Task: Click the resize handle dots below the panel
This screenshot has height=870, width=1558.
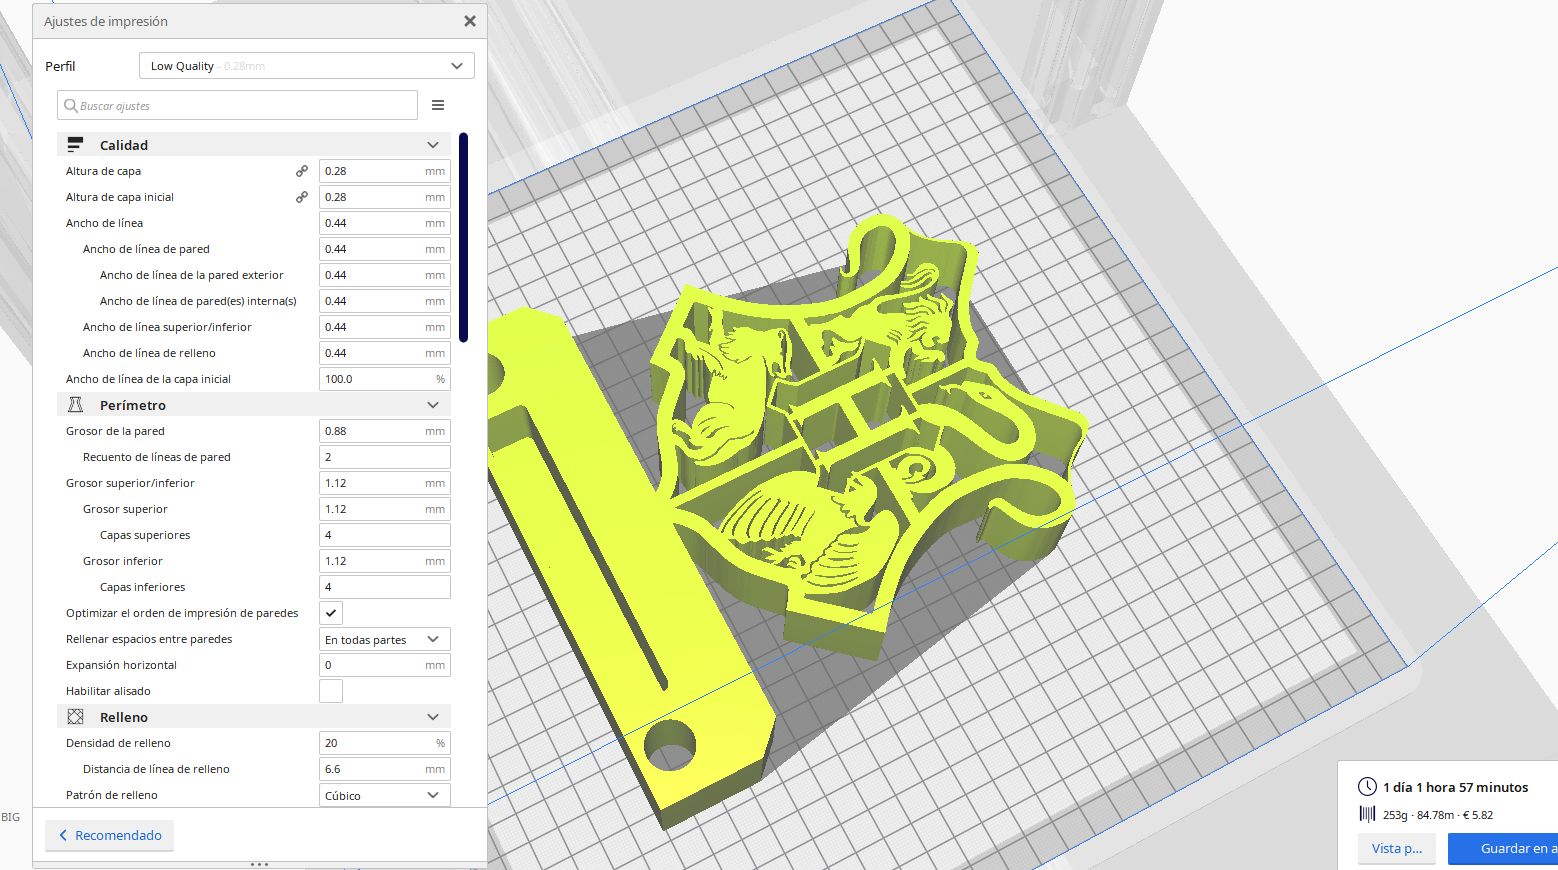Action: click(259, 864)
